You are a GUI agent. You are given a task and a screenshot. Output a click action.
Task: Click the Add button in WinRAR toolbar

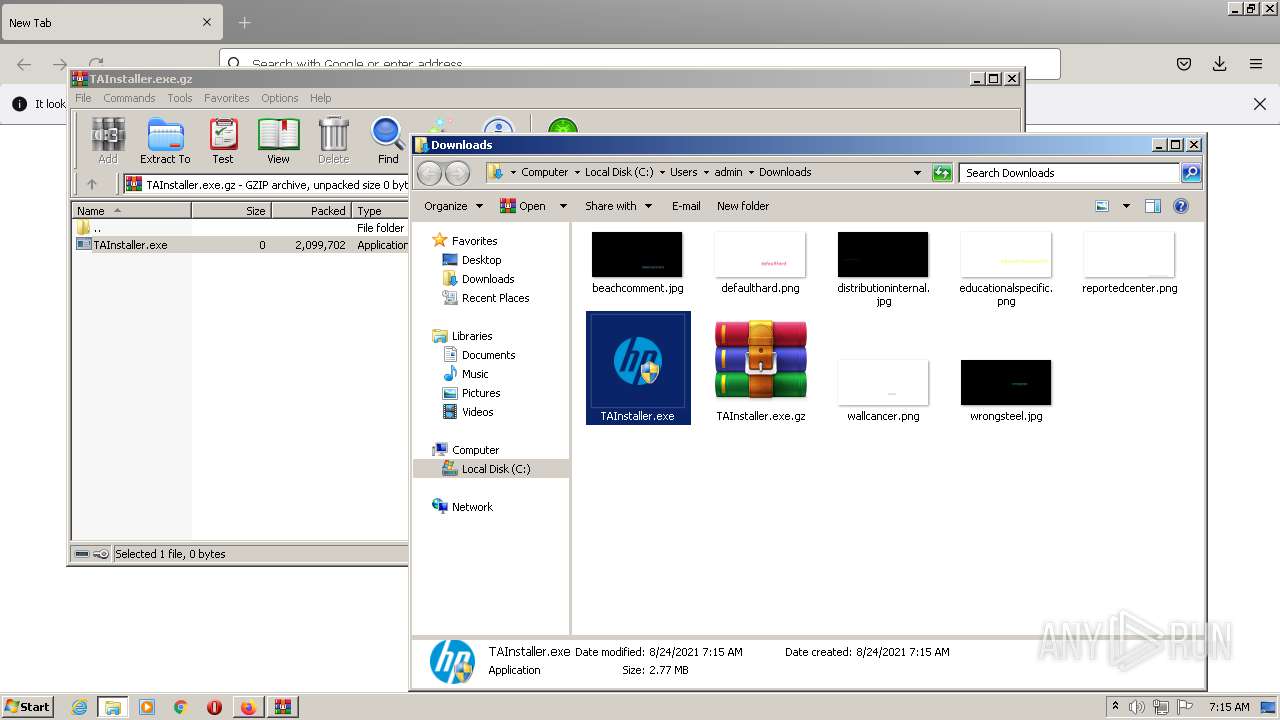108,141
